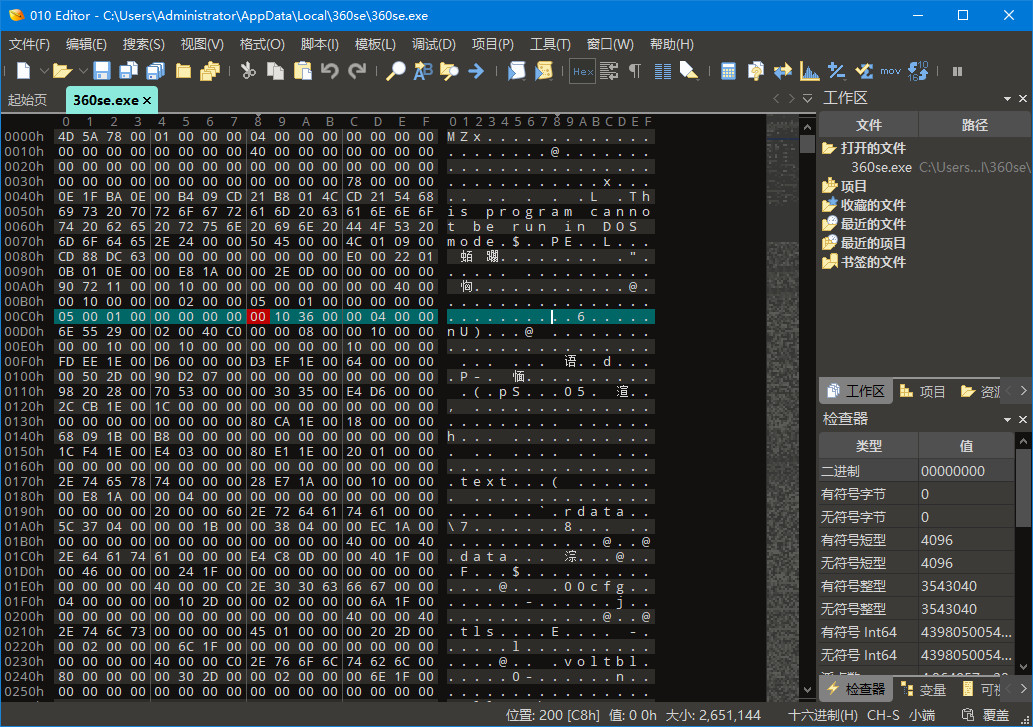Open a file using the folder icon
1033x727 pixels.
(63, 71)
